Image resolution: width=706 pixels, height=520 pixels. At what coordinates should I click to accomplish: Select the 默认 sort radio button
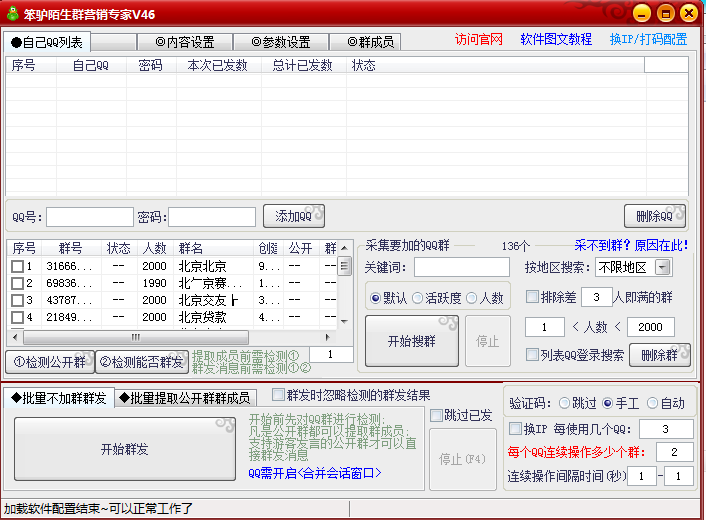point(376,298)
